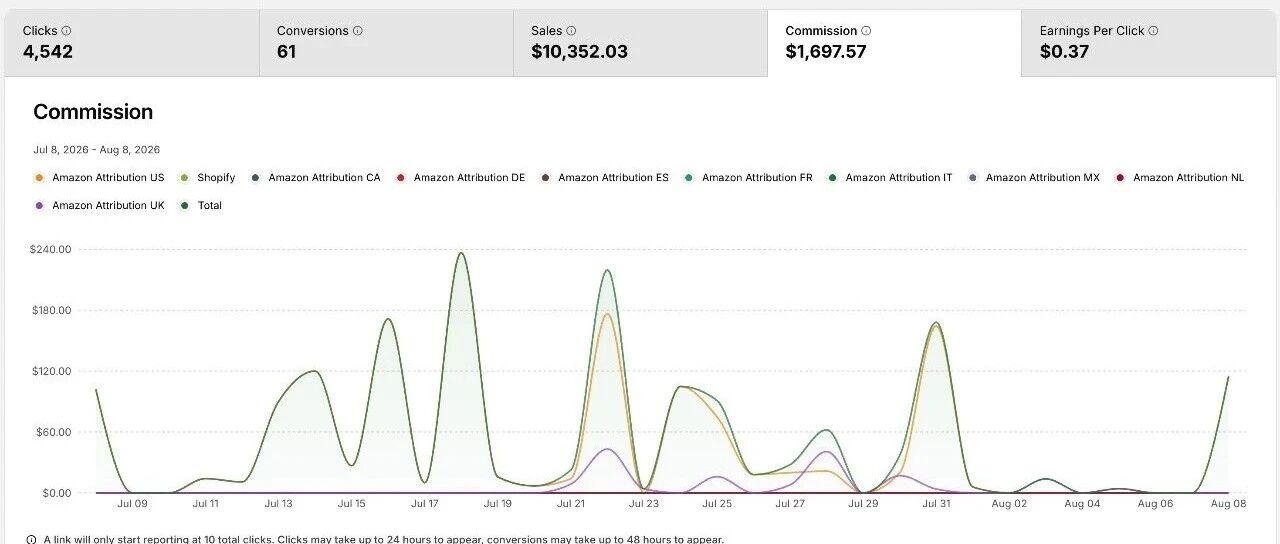This screenshot has height=544, width=1280.
Task: Click the orange Amazon Attribution US color dot
Action: [39, 178]
